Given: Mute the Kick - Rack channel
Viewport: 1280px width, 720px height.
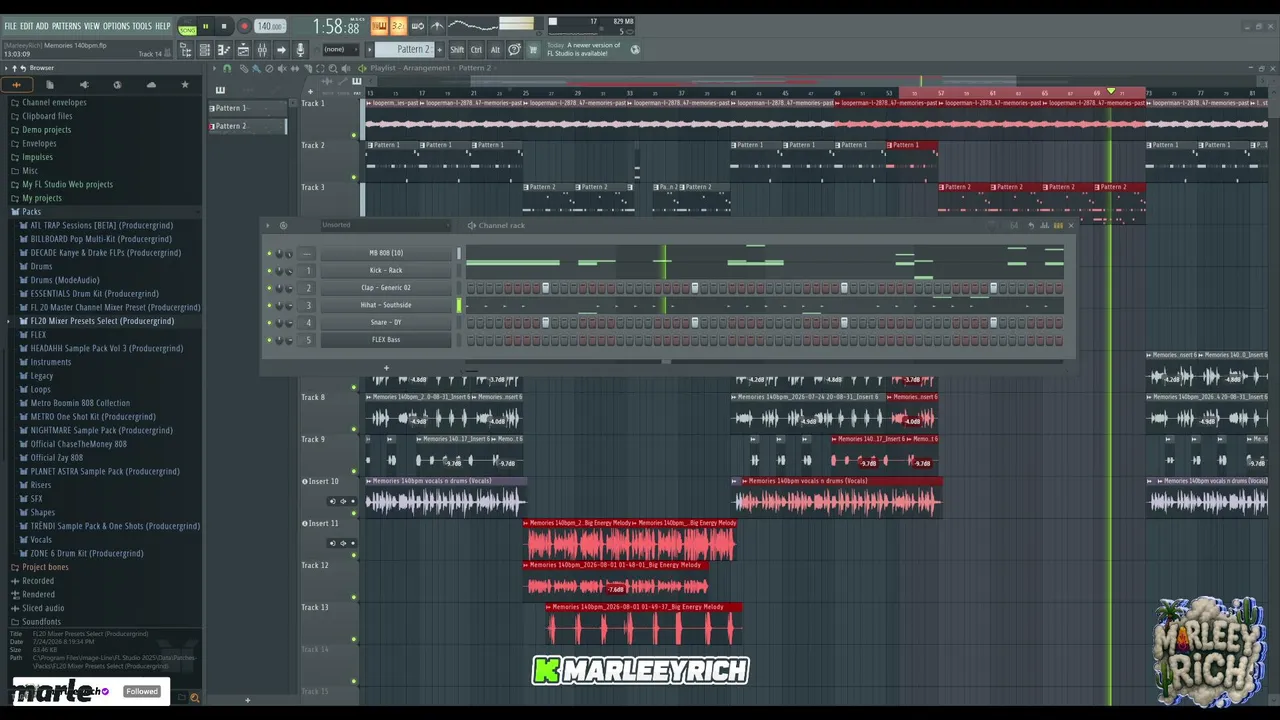Looking at the screenshot, I should coord(269,270).
